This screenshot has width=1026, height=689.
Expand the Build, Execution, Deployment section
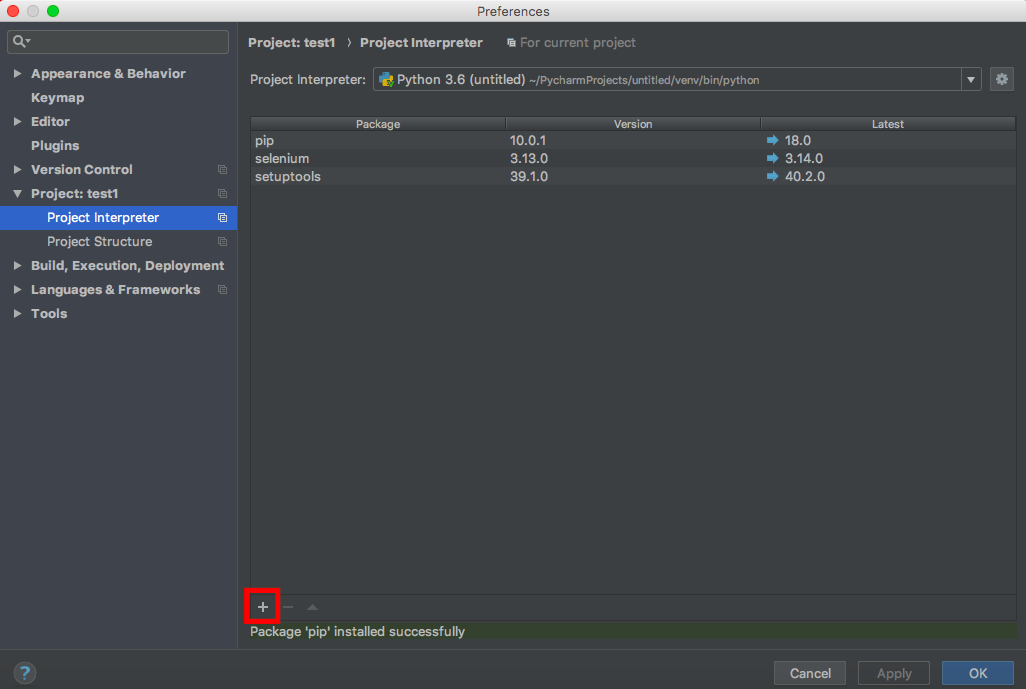pyautogui.click(x=17, y=265)
